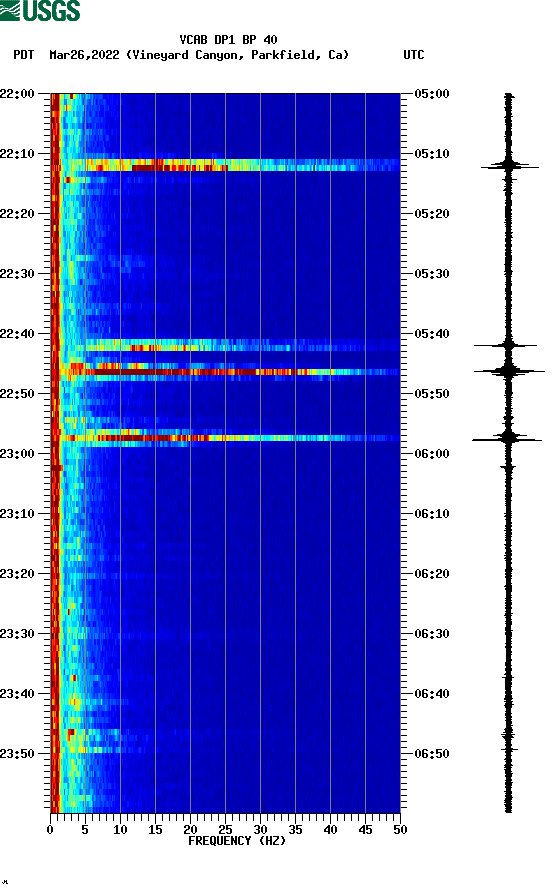Click the '05:00' UTC time label
This screenshot has width=552, height=893.
click(432, 93)
